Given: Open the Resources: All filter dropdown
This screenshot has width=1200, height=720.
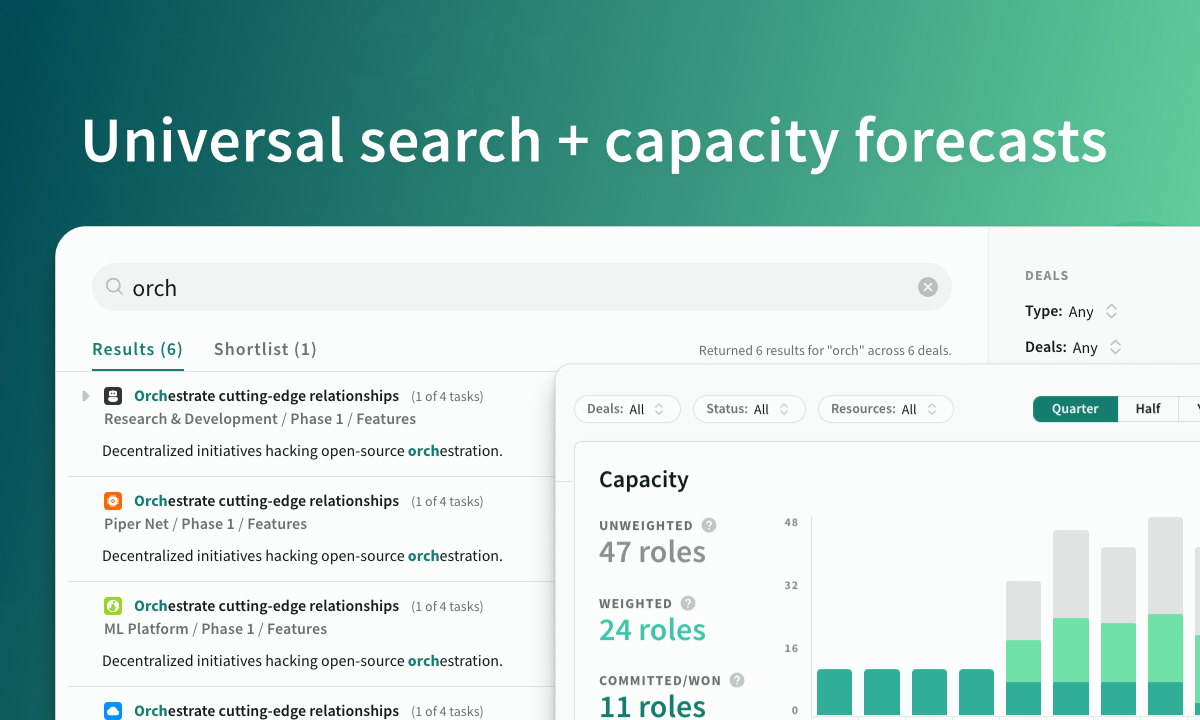Looking at the screenshot, I should [x=885, y=409].
